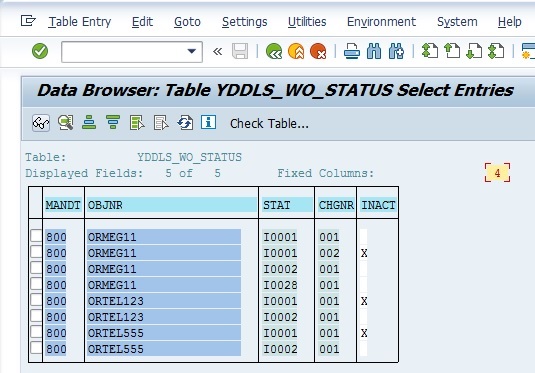Click the CHGNR column header
This screenshot has height=373, width=535.
[336, 205]
